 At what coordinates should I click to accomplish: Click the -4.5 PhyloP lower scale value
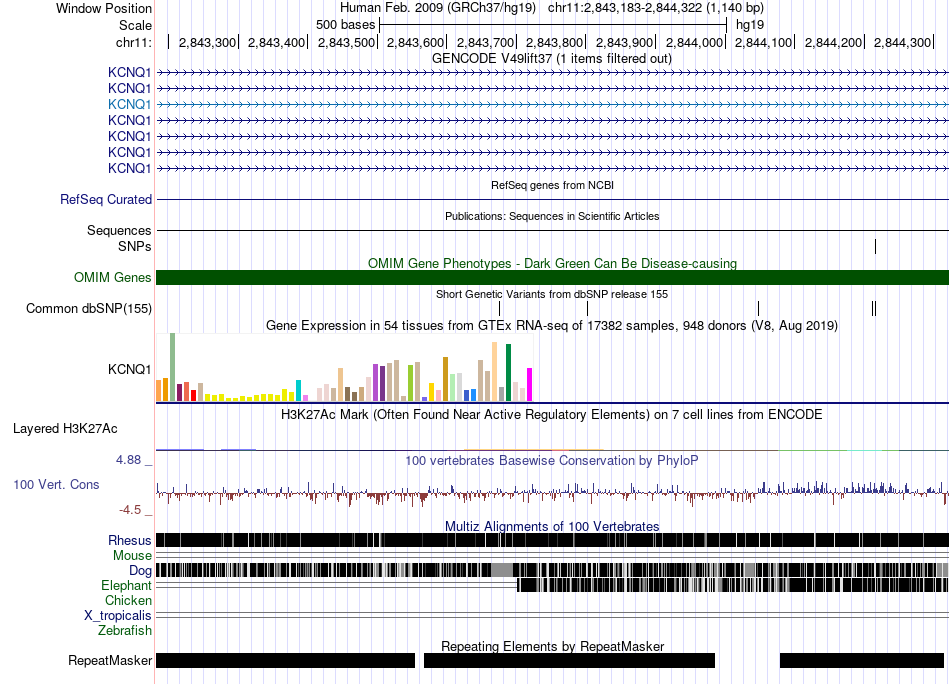pos(130,510)
